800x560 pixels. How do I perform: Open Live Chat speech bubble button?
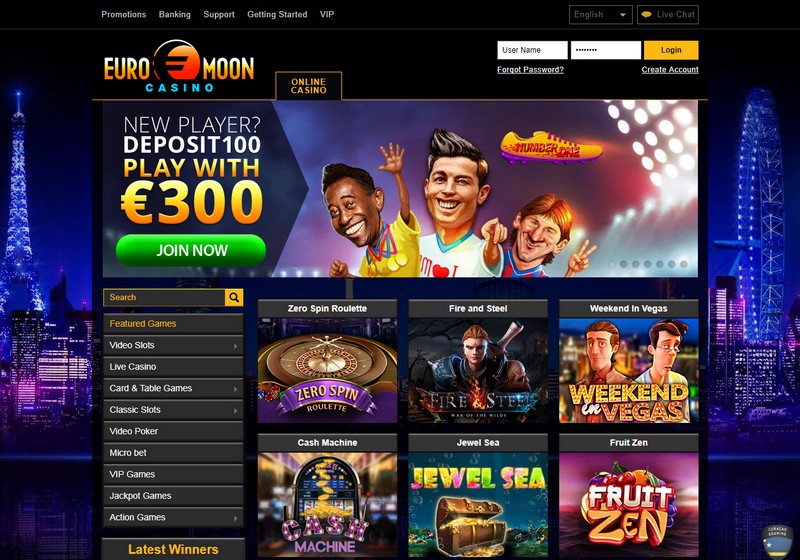click(x=668, y=15)
